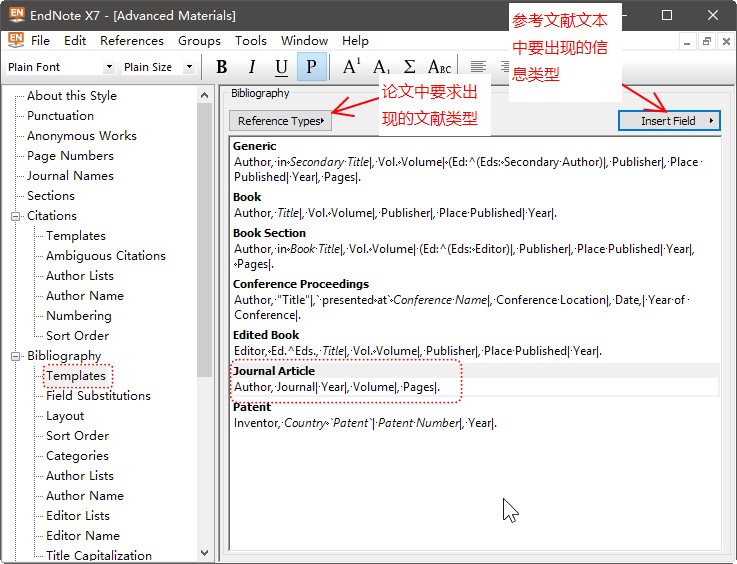Toggle Italic formatting button
Viewport: 737px width, 564px height.
pos(252,67)
